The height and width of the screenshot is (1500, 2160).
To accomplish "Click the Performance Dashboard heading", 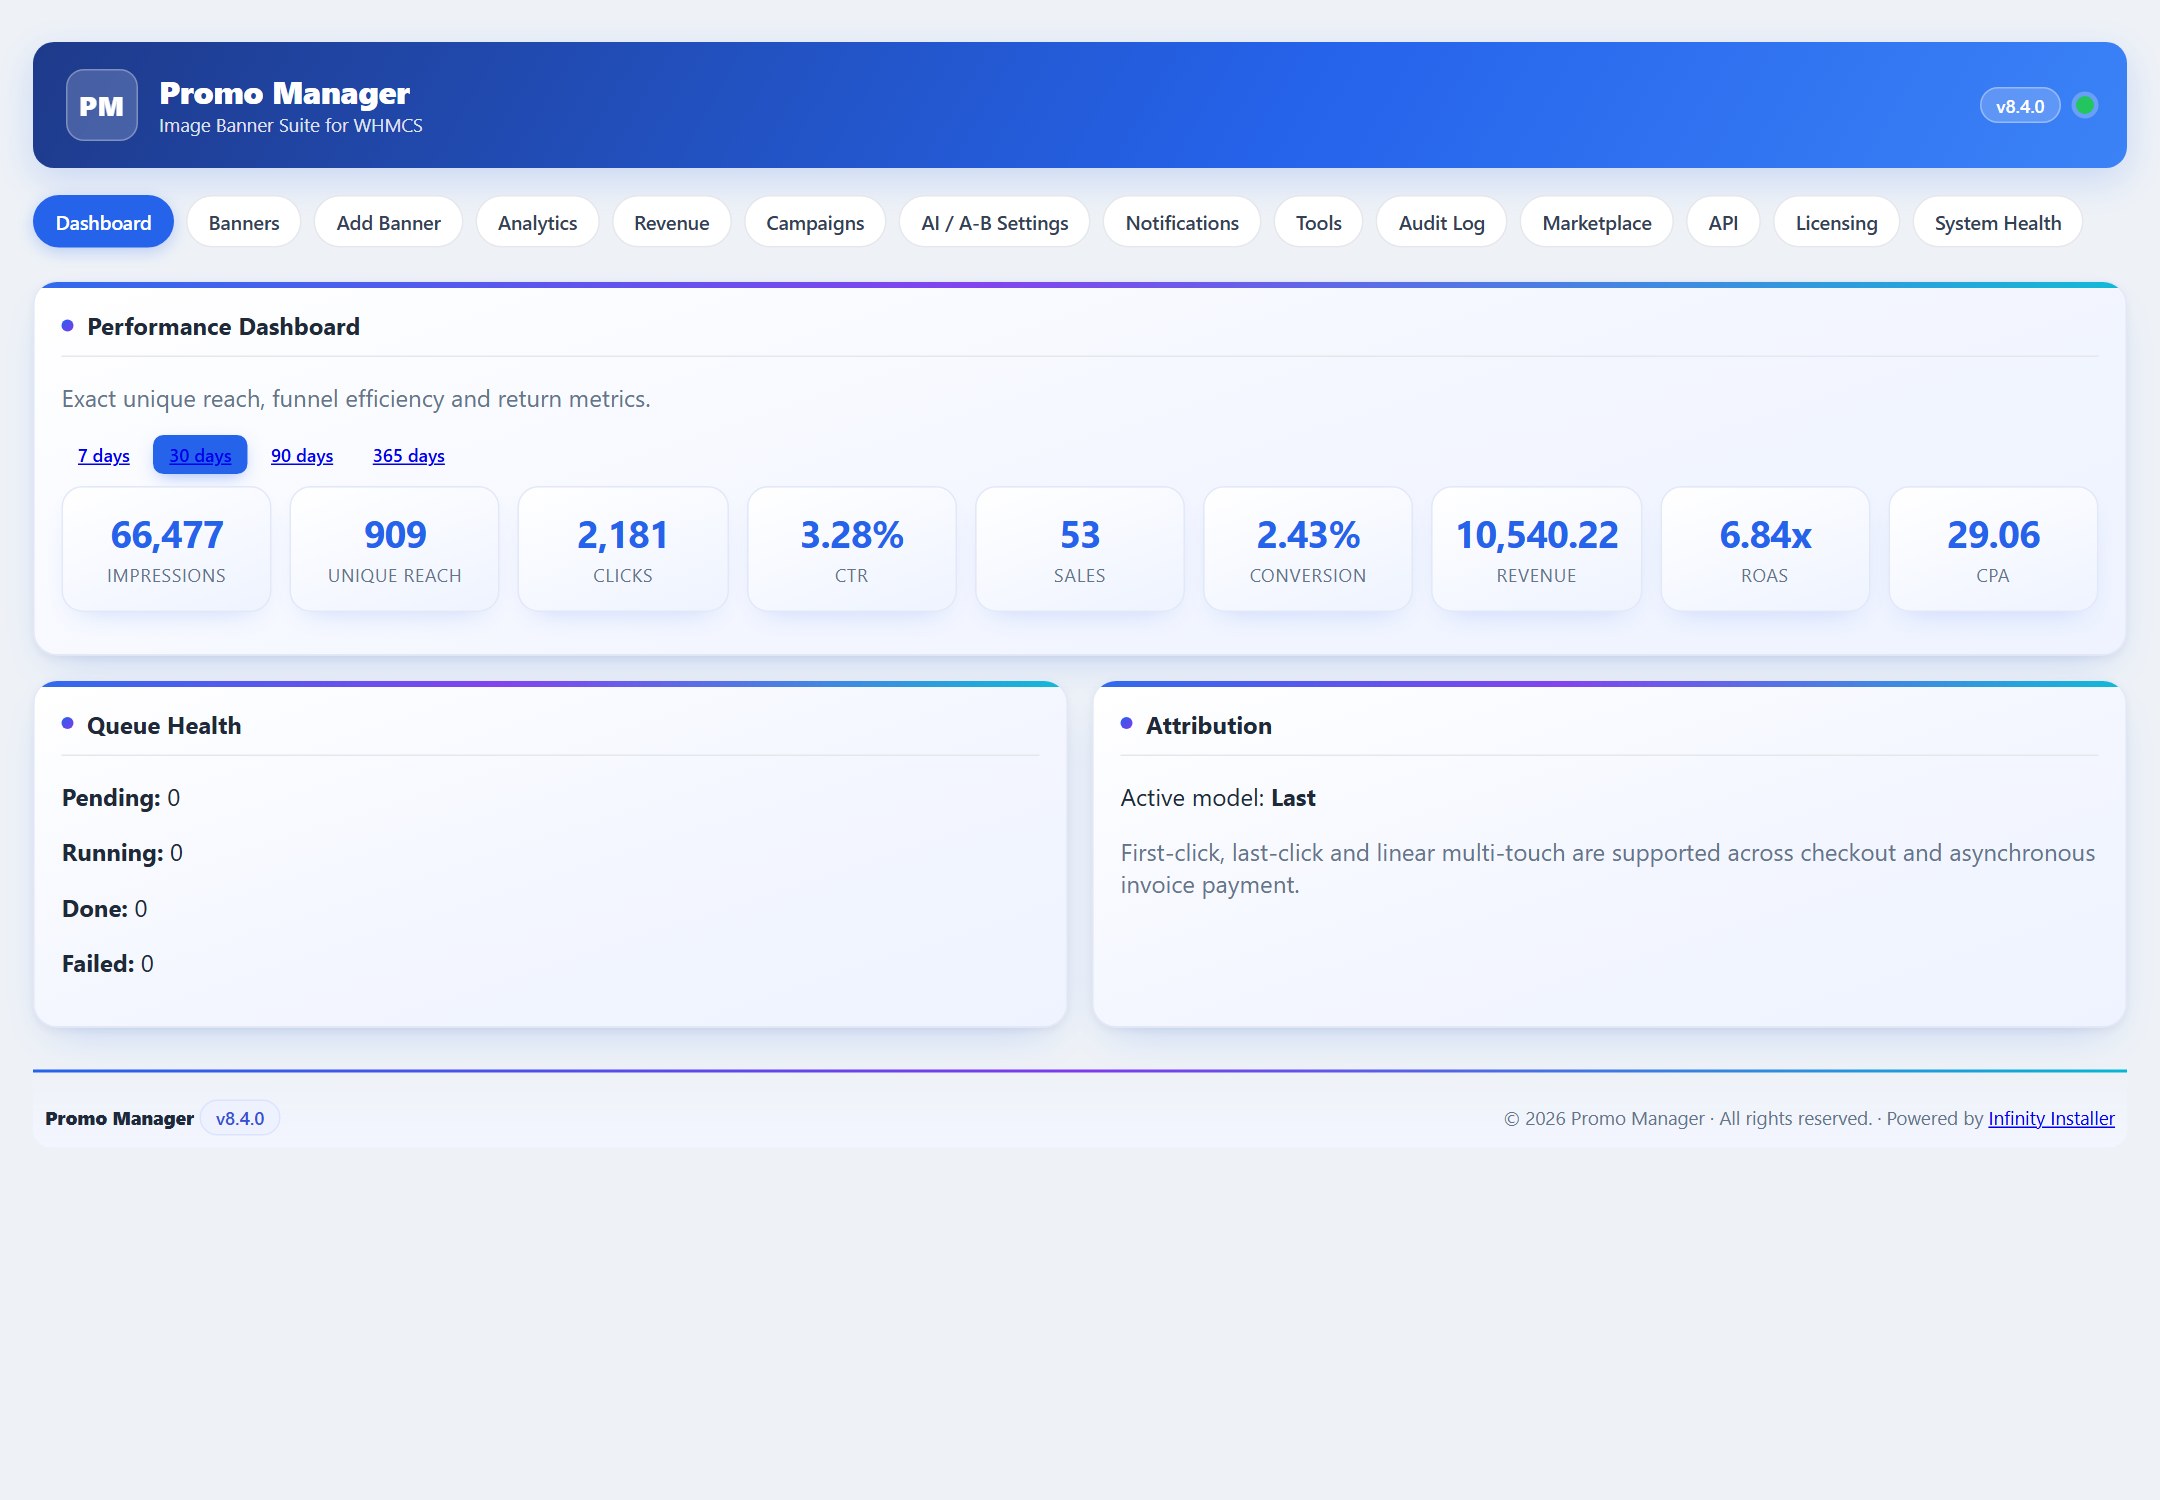I will 223,326.
